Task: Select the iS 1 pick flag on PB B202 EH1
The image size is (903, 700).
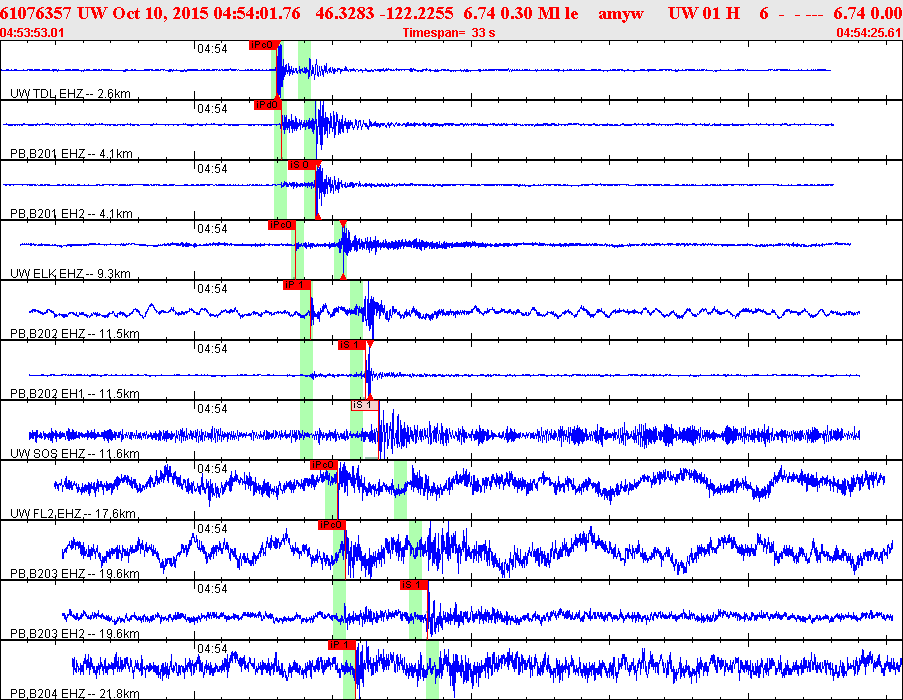Action: [x=352, y=345]
